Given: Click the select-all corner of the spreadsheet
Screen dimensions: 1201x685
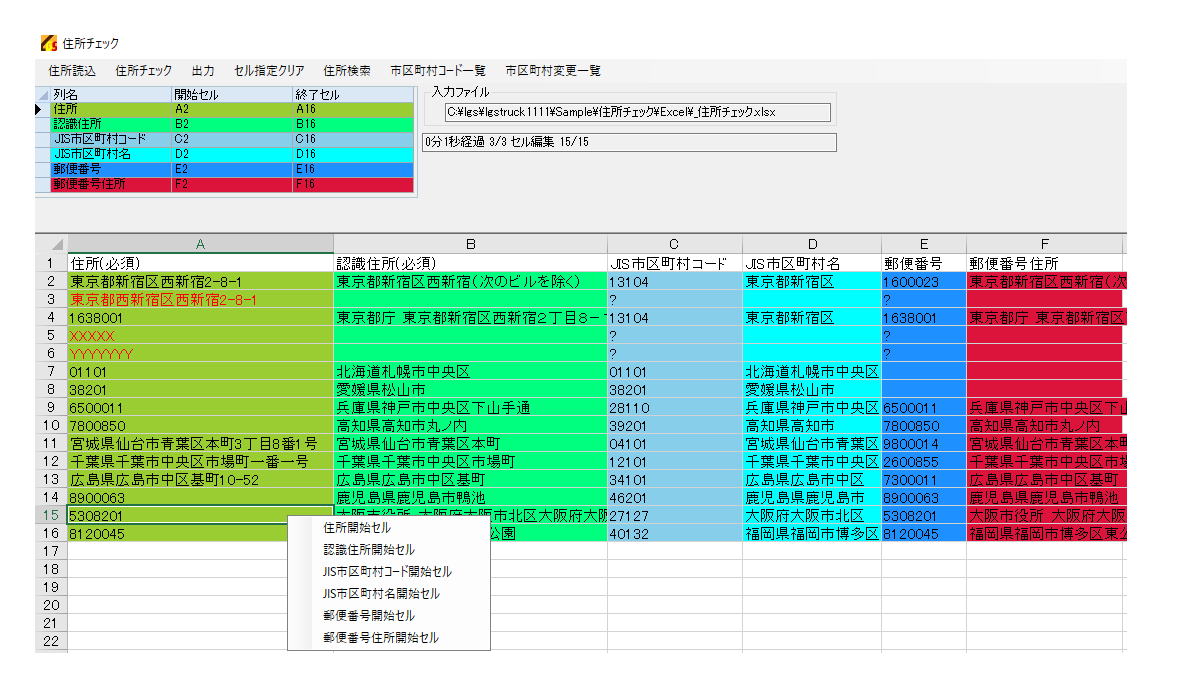Looking at the screenshot, I should (x=51, y=245).
